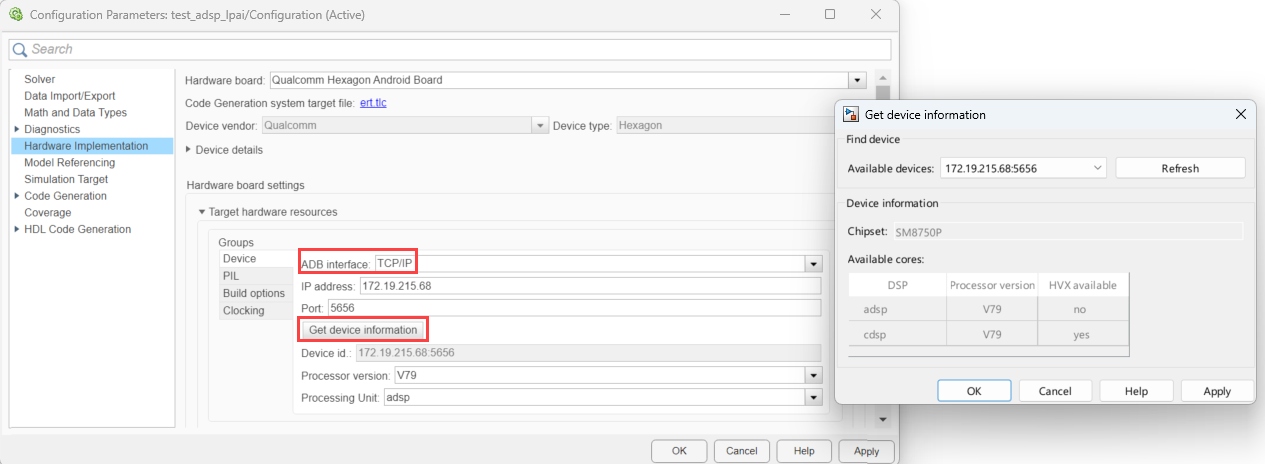Collapse Target hardware resources section
This screenshot has width=1265, height=464.
click(202, 212)
